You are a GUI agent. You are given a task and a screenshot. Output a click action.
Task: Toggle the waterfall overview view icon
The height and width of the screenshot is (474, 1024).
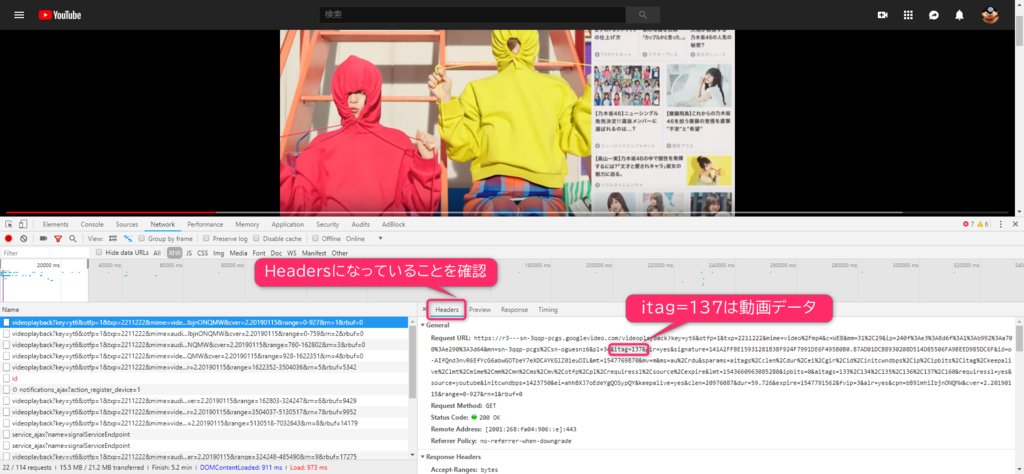[128, 239]
